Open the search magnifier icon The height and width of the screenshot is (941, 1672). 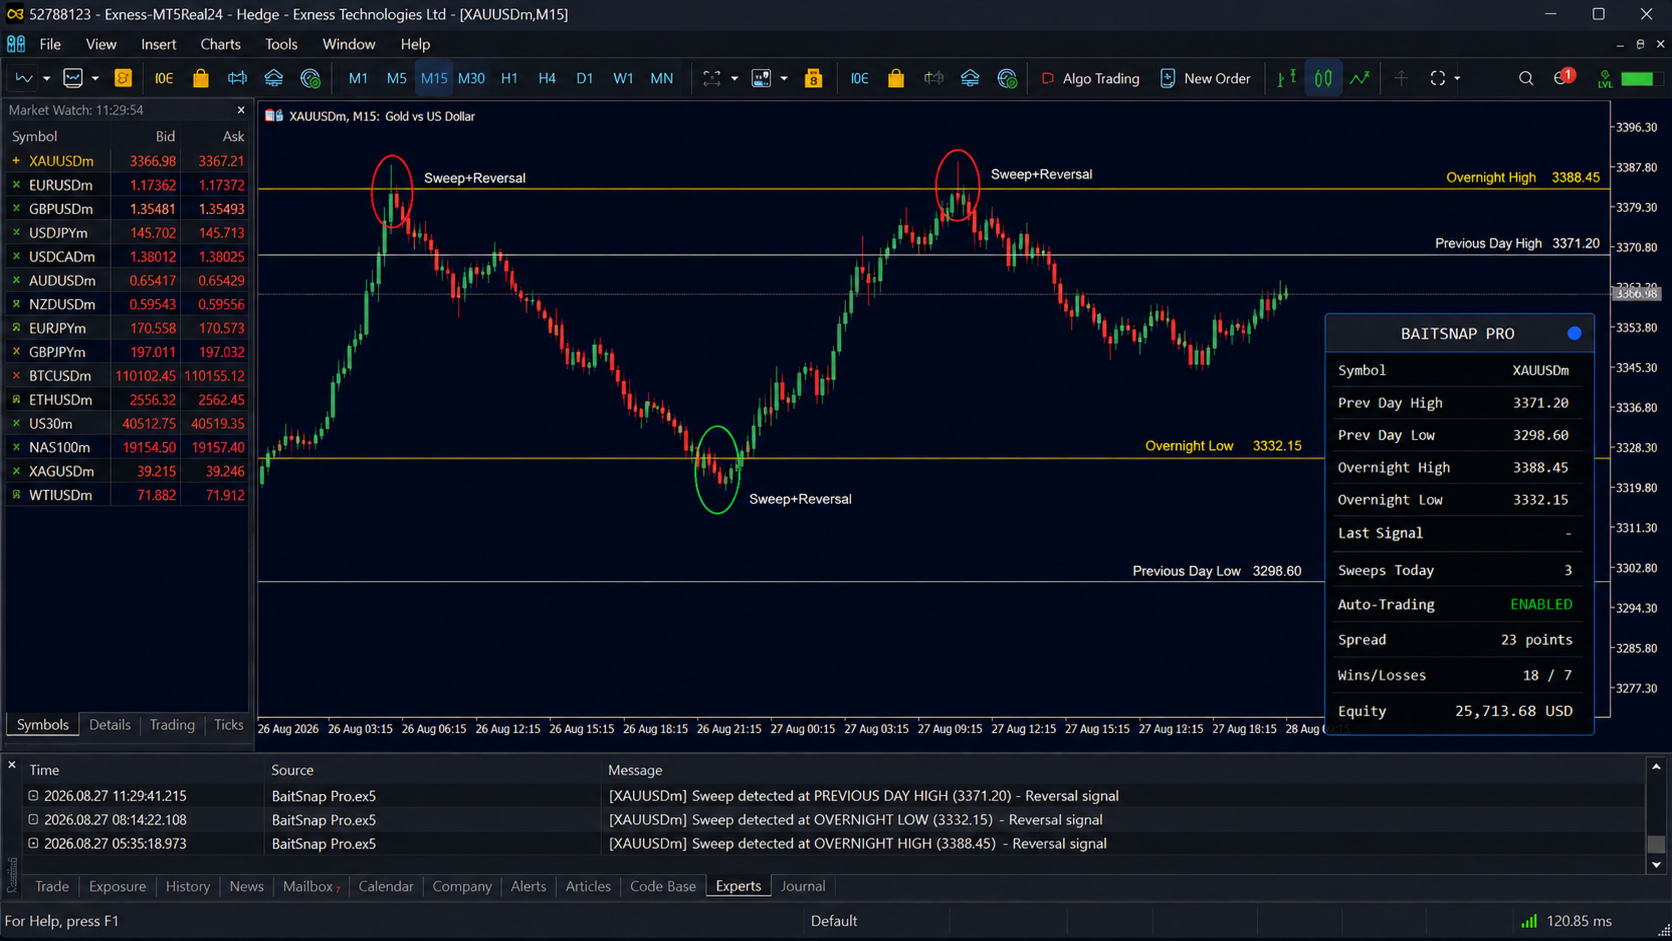(x=1525, y=78)
